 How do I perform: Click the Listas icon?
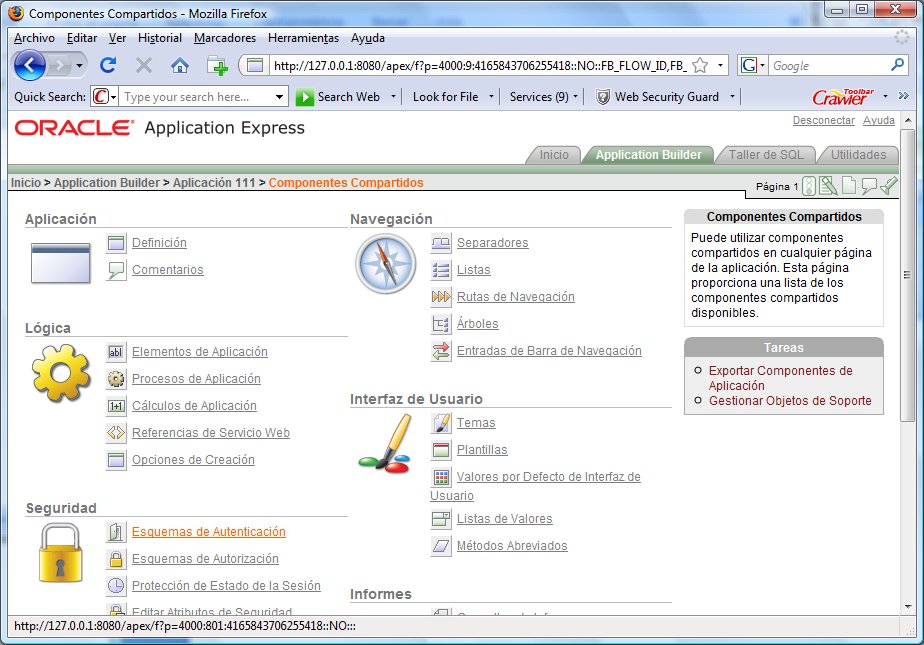441,270
